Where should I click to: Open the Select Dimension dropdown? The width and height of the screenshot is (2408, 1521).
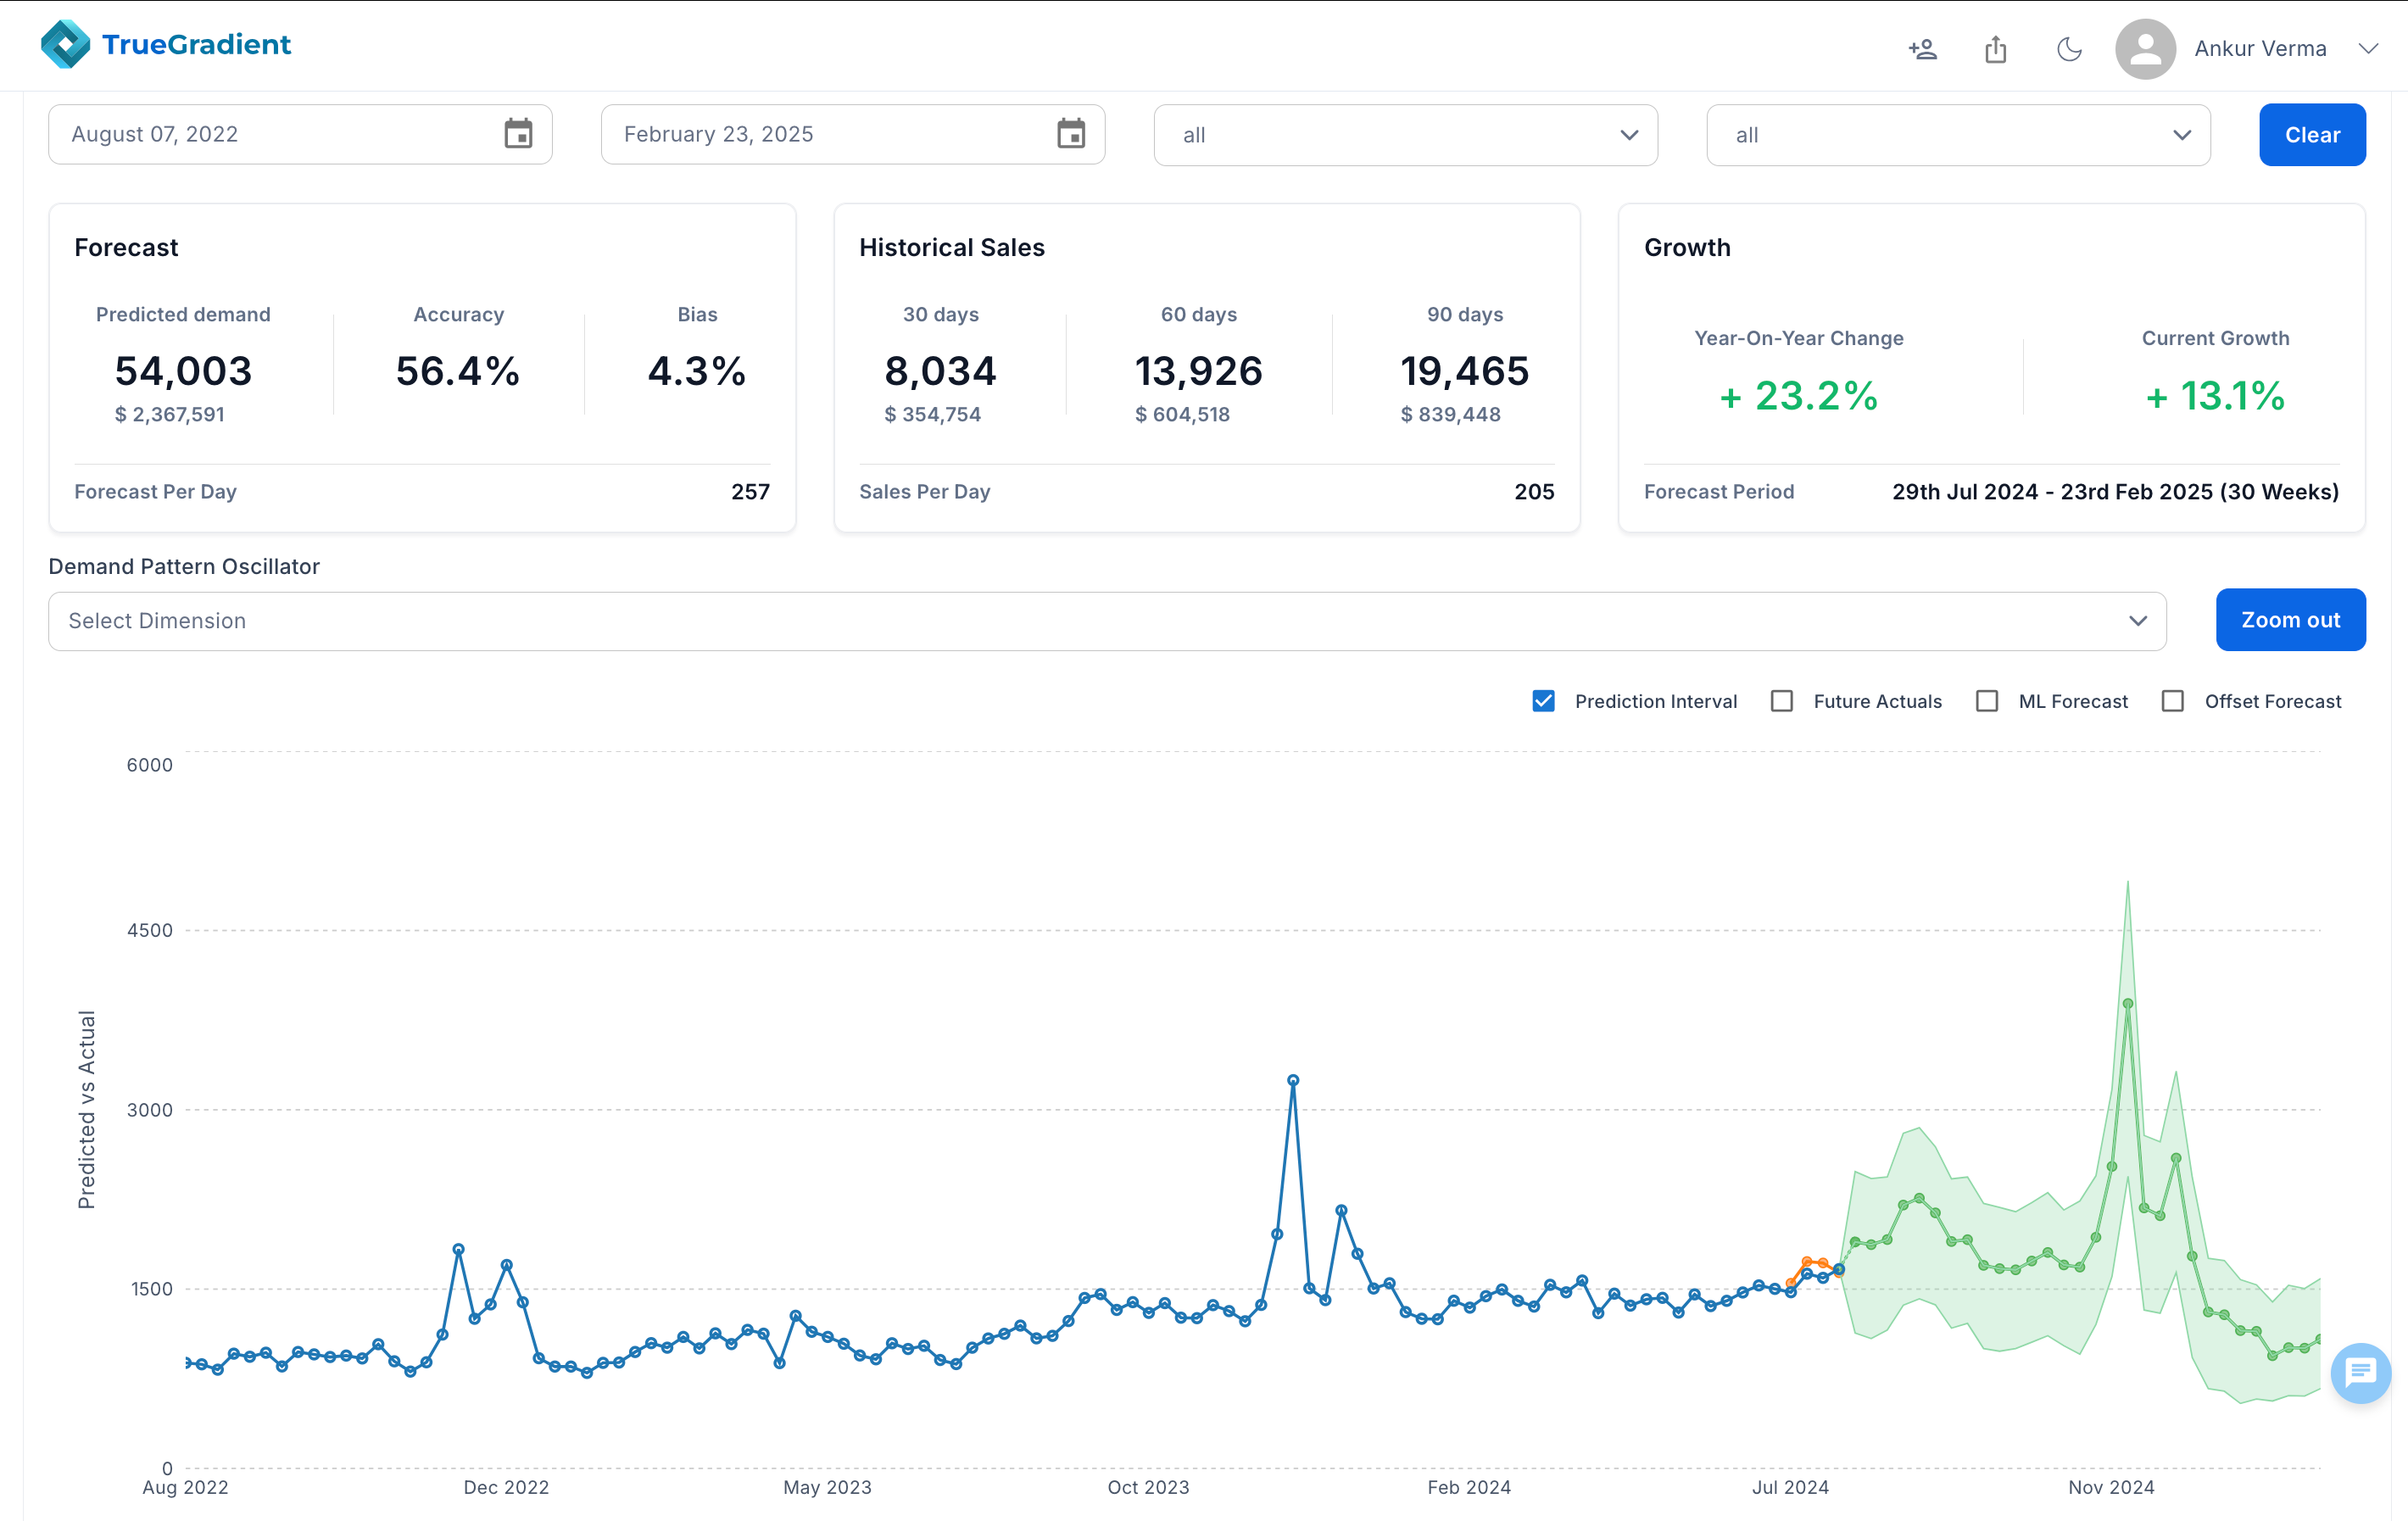pos(1107,621)
